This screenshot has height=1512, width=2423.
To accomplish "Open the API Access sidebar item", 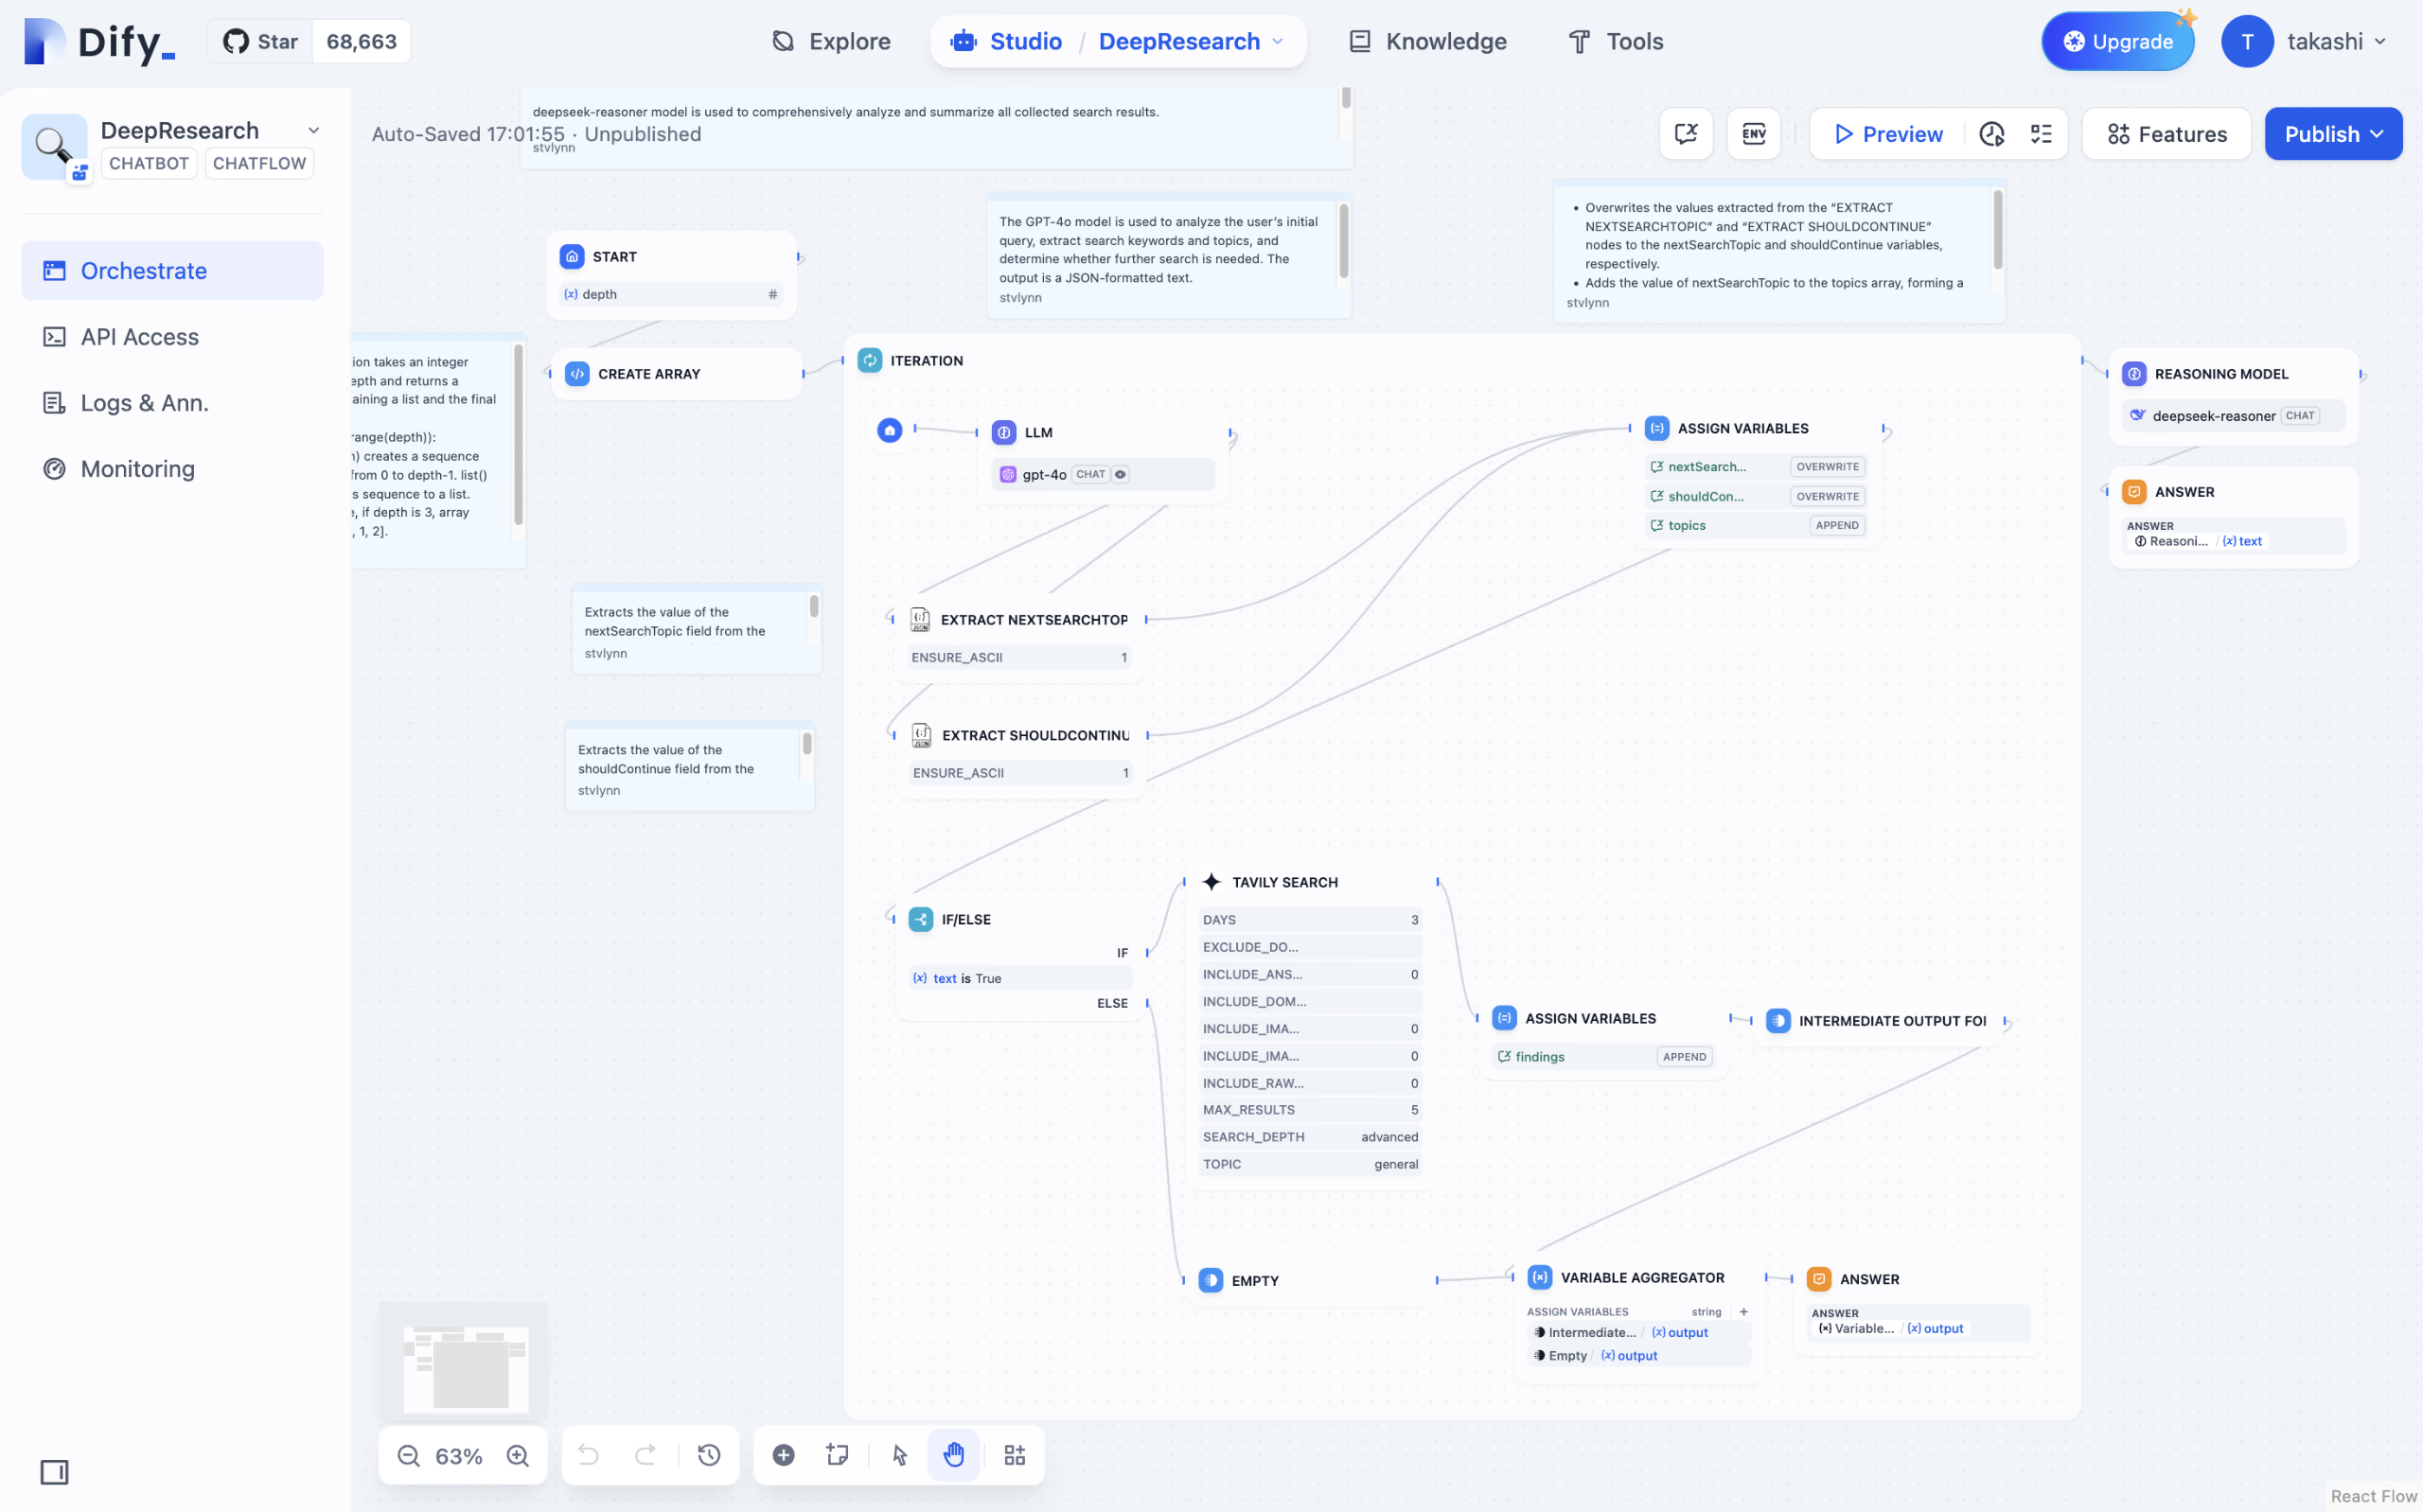I will coord(139,337).
